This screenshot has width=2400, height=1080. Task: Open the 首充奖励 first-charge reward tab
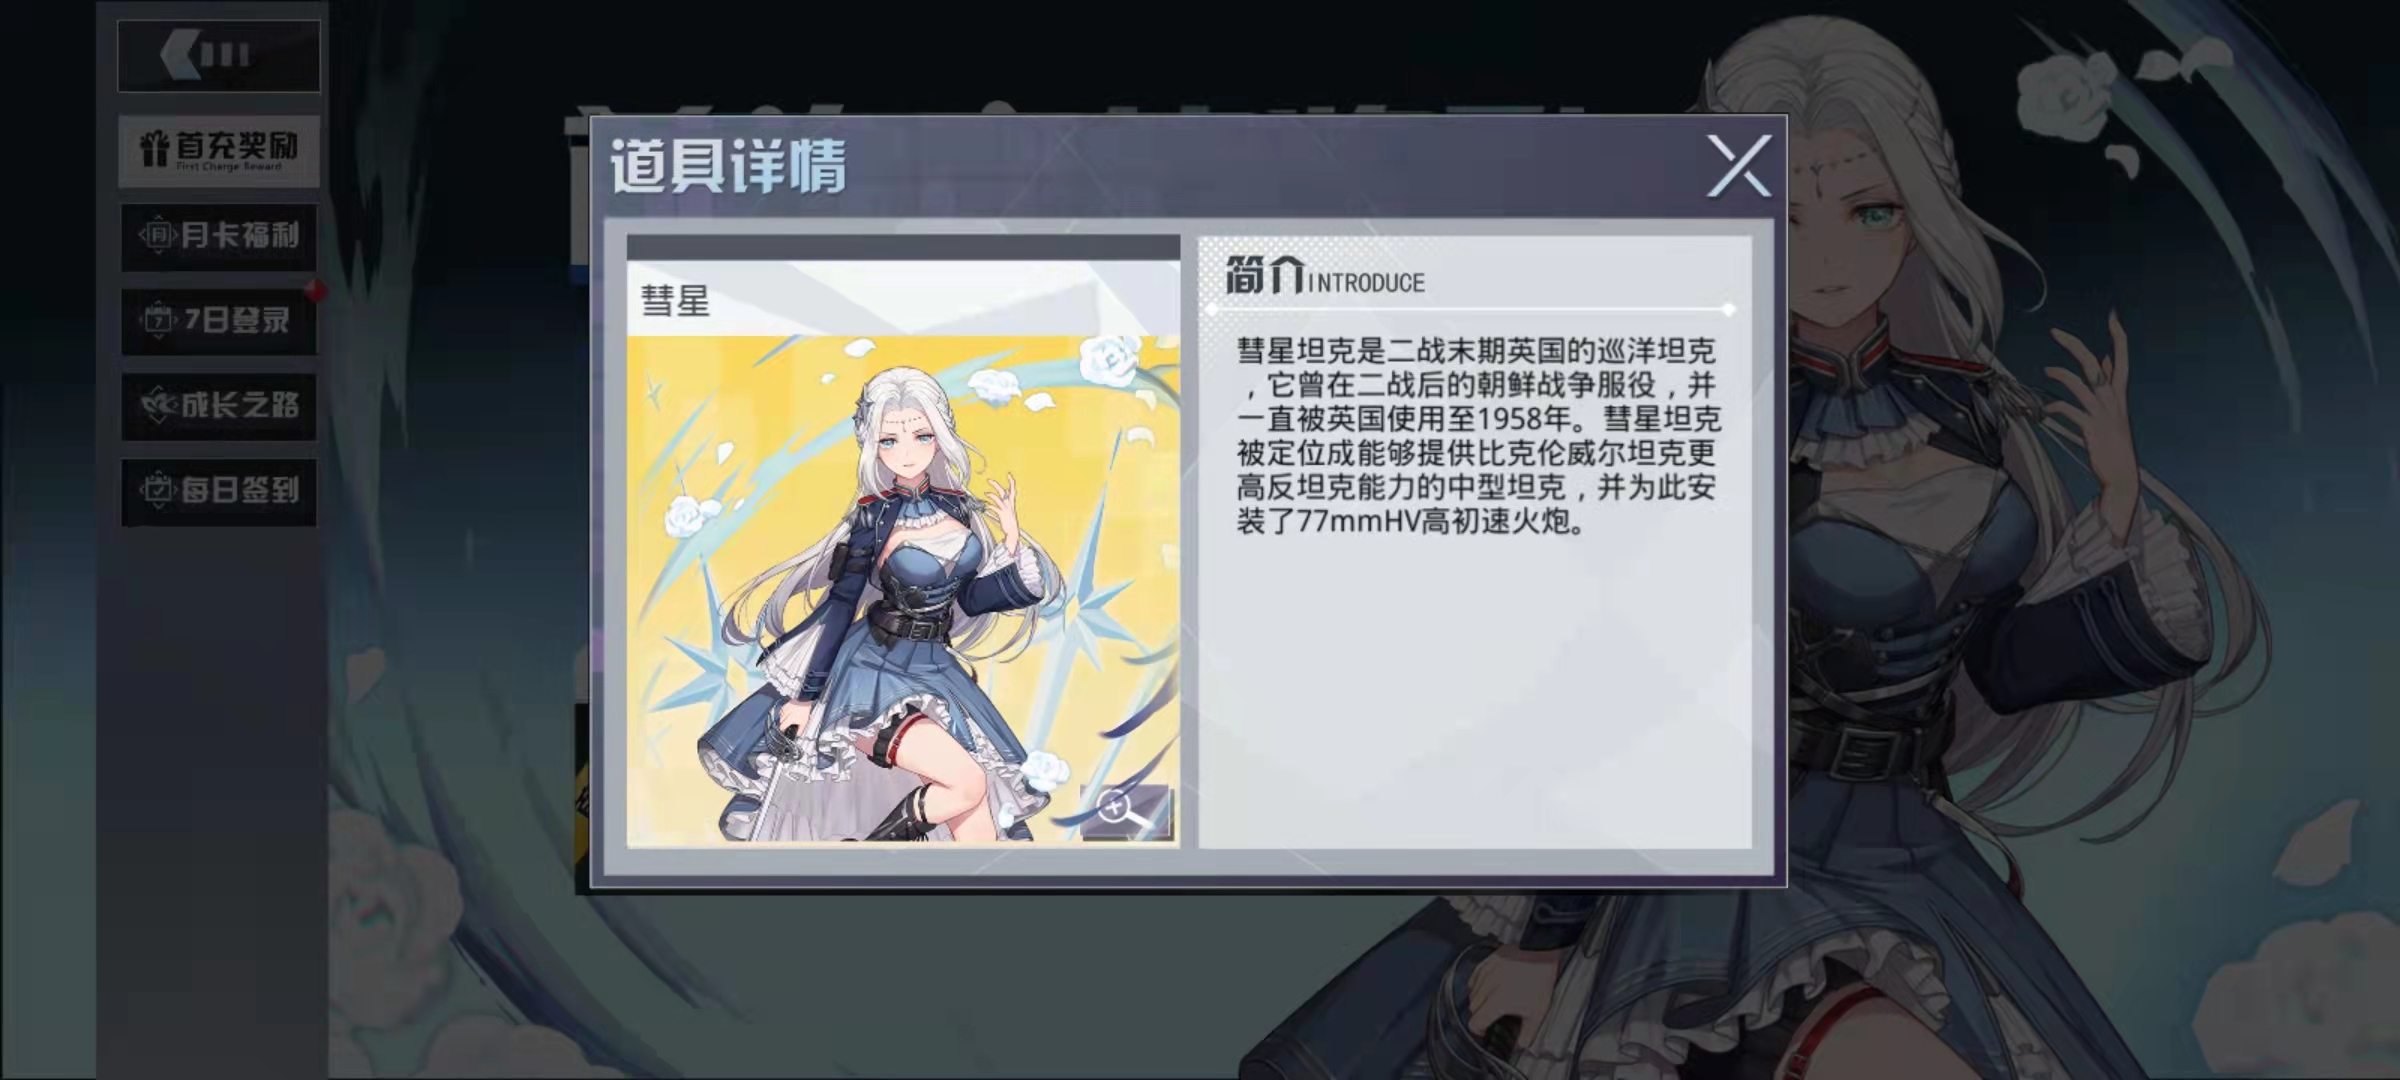pyautogui.click(x=218, y=150)
